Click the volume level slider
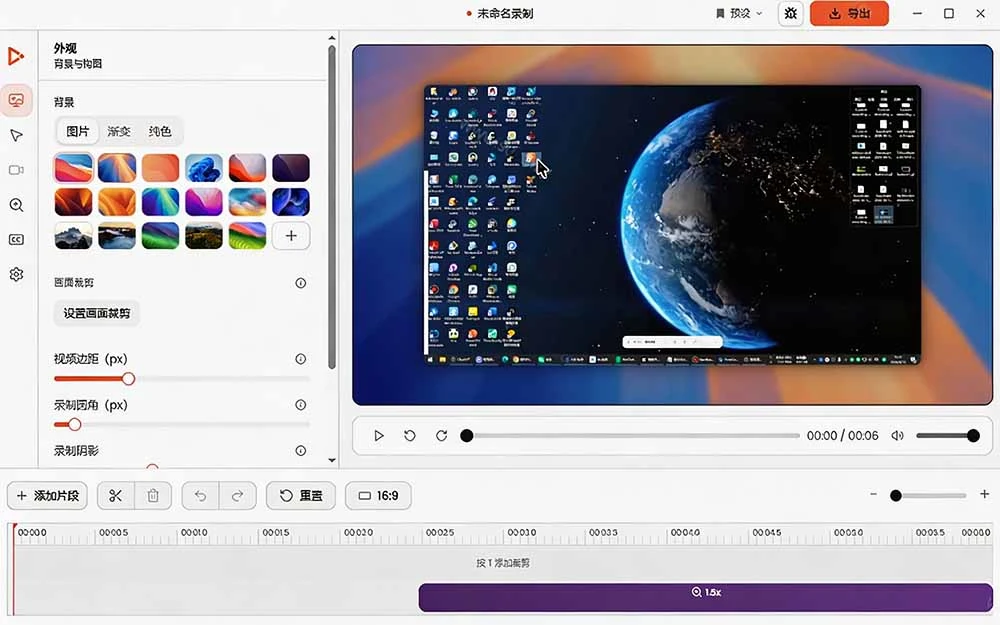This screenshot has height=625, width=1000. tap(948, 436)
